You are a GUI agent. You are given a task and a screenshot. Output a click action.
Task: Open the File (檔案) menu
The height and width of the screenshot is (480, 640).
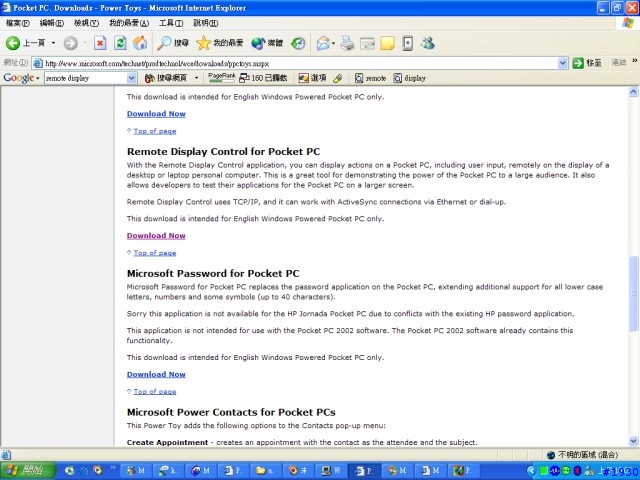[x=18, y=23]
